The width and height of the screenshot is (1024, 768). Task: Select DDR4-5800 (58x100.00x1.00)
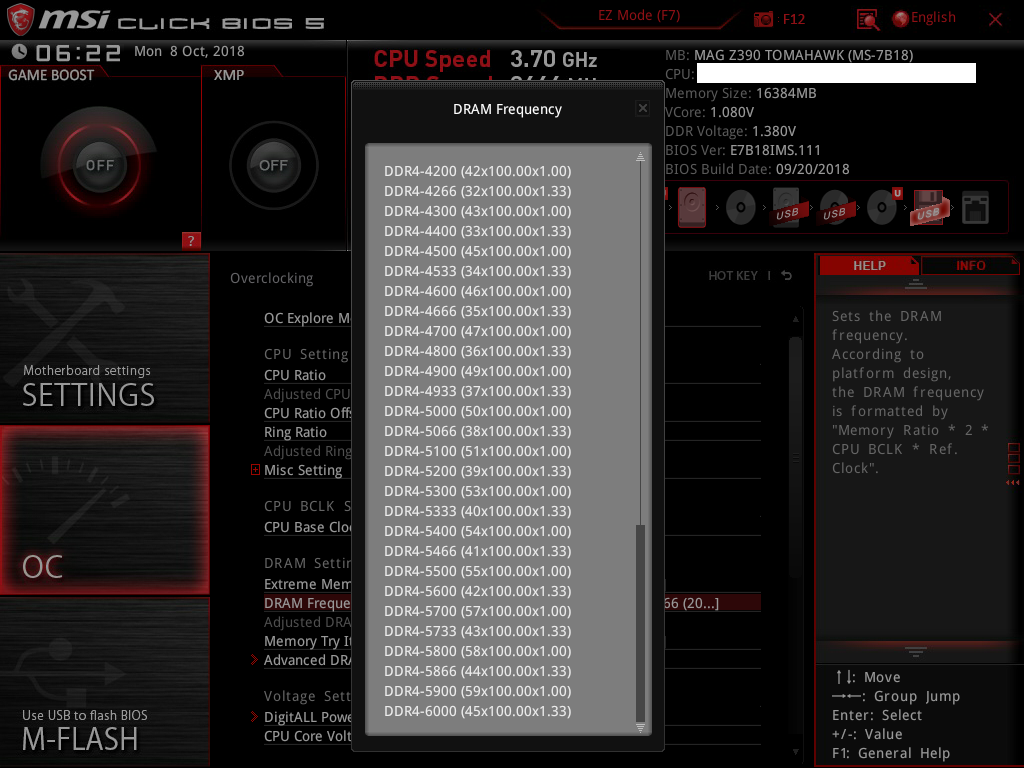pyautogui.click(x=477, y=652)
